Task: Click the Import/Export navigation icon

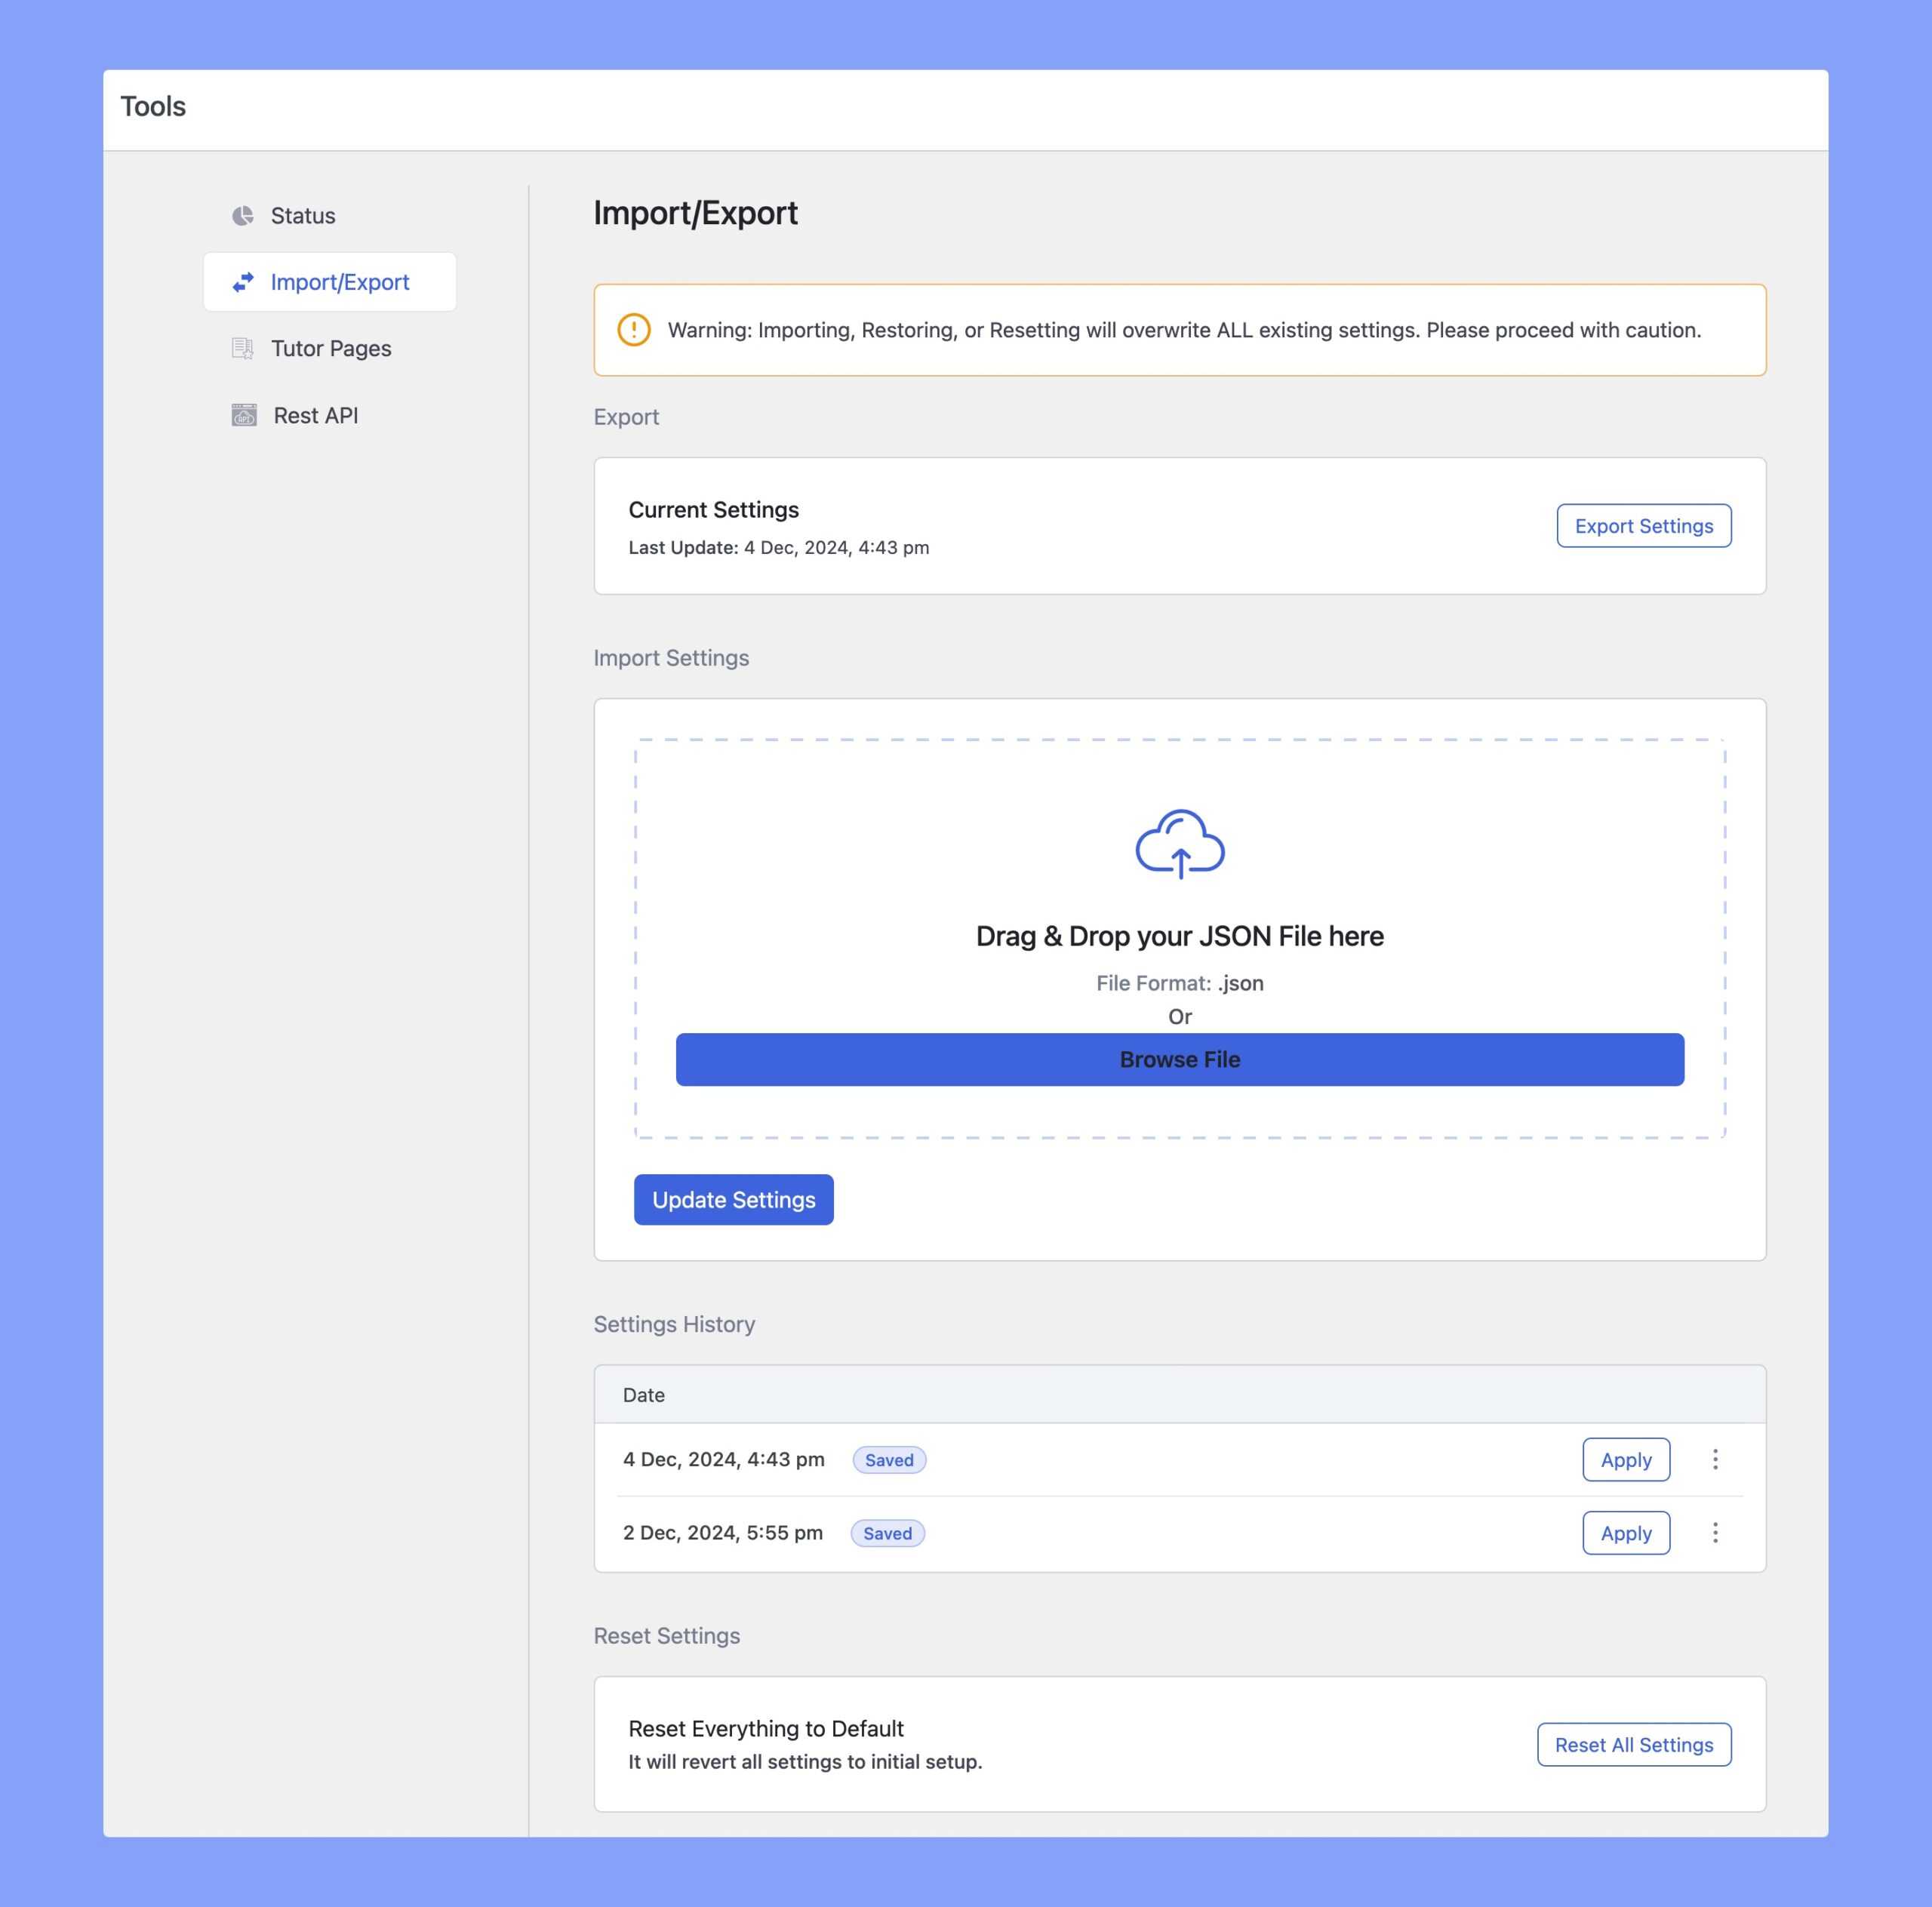Action: point(243,281)
